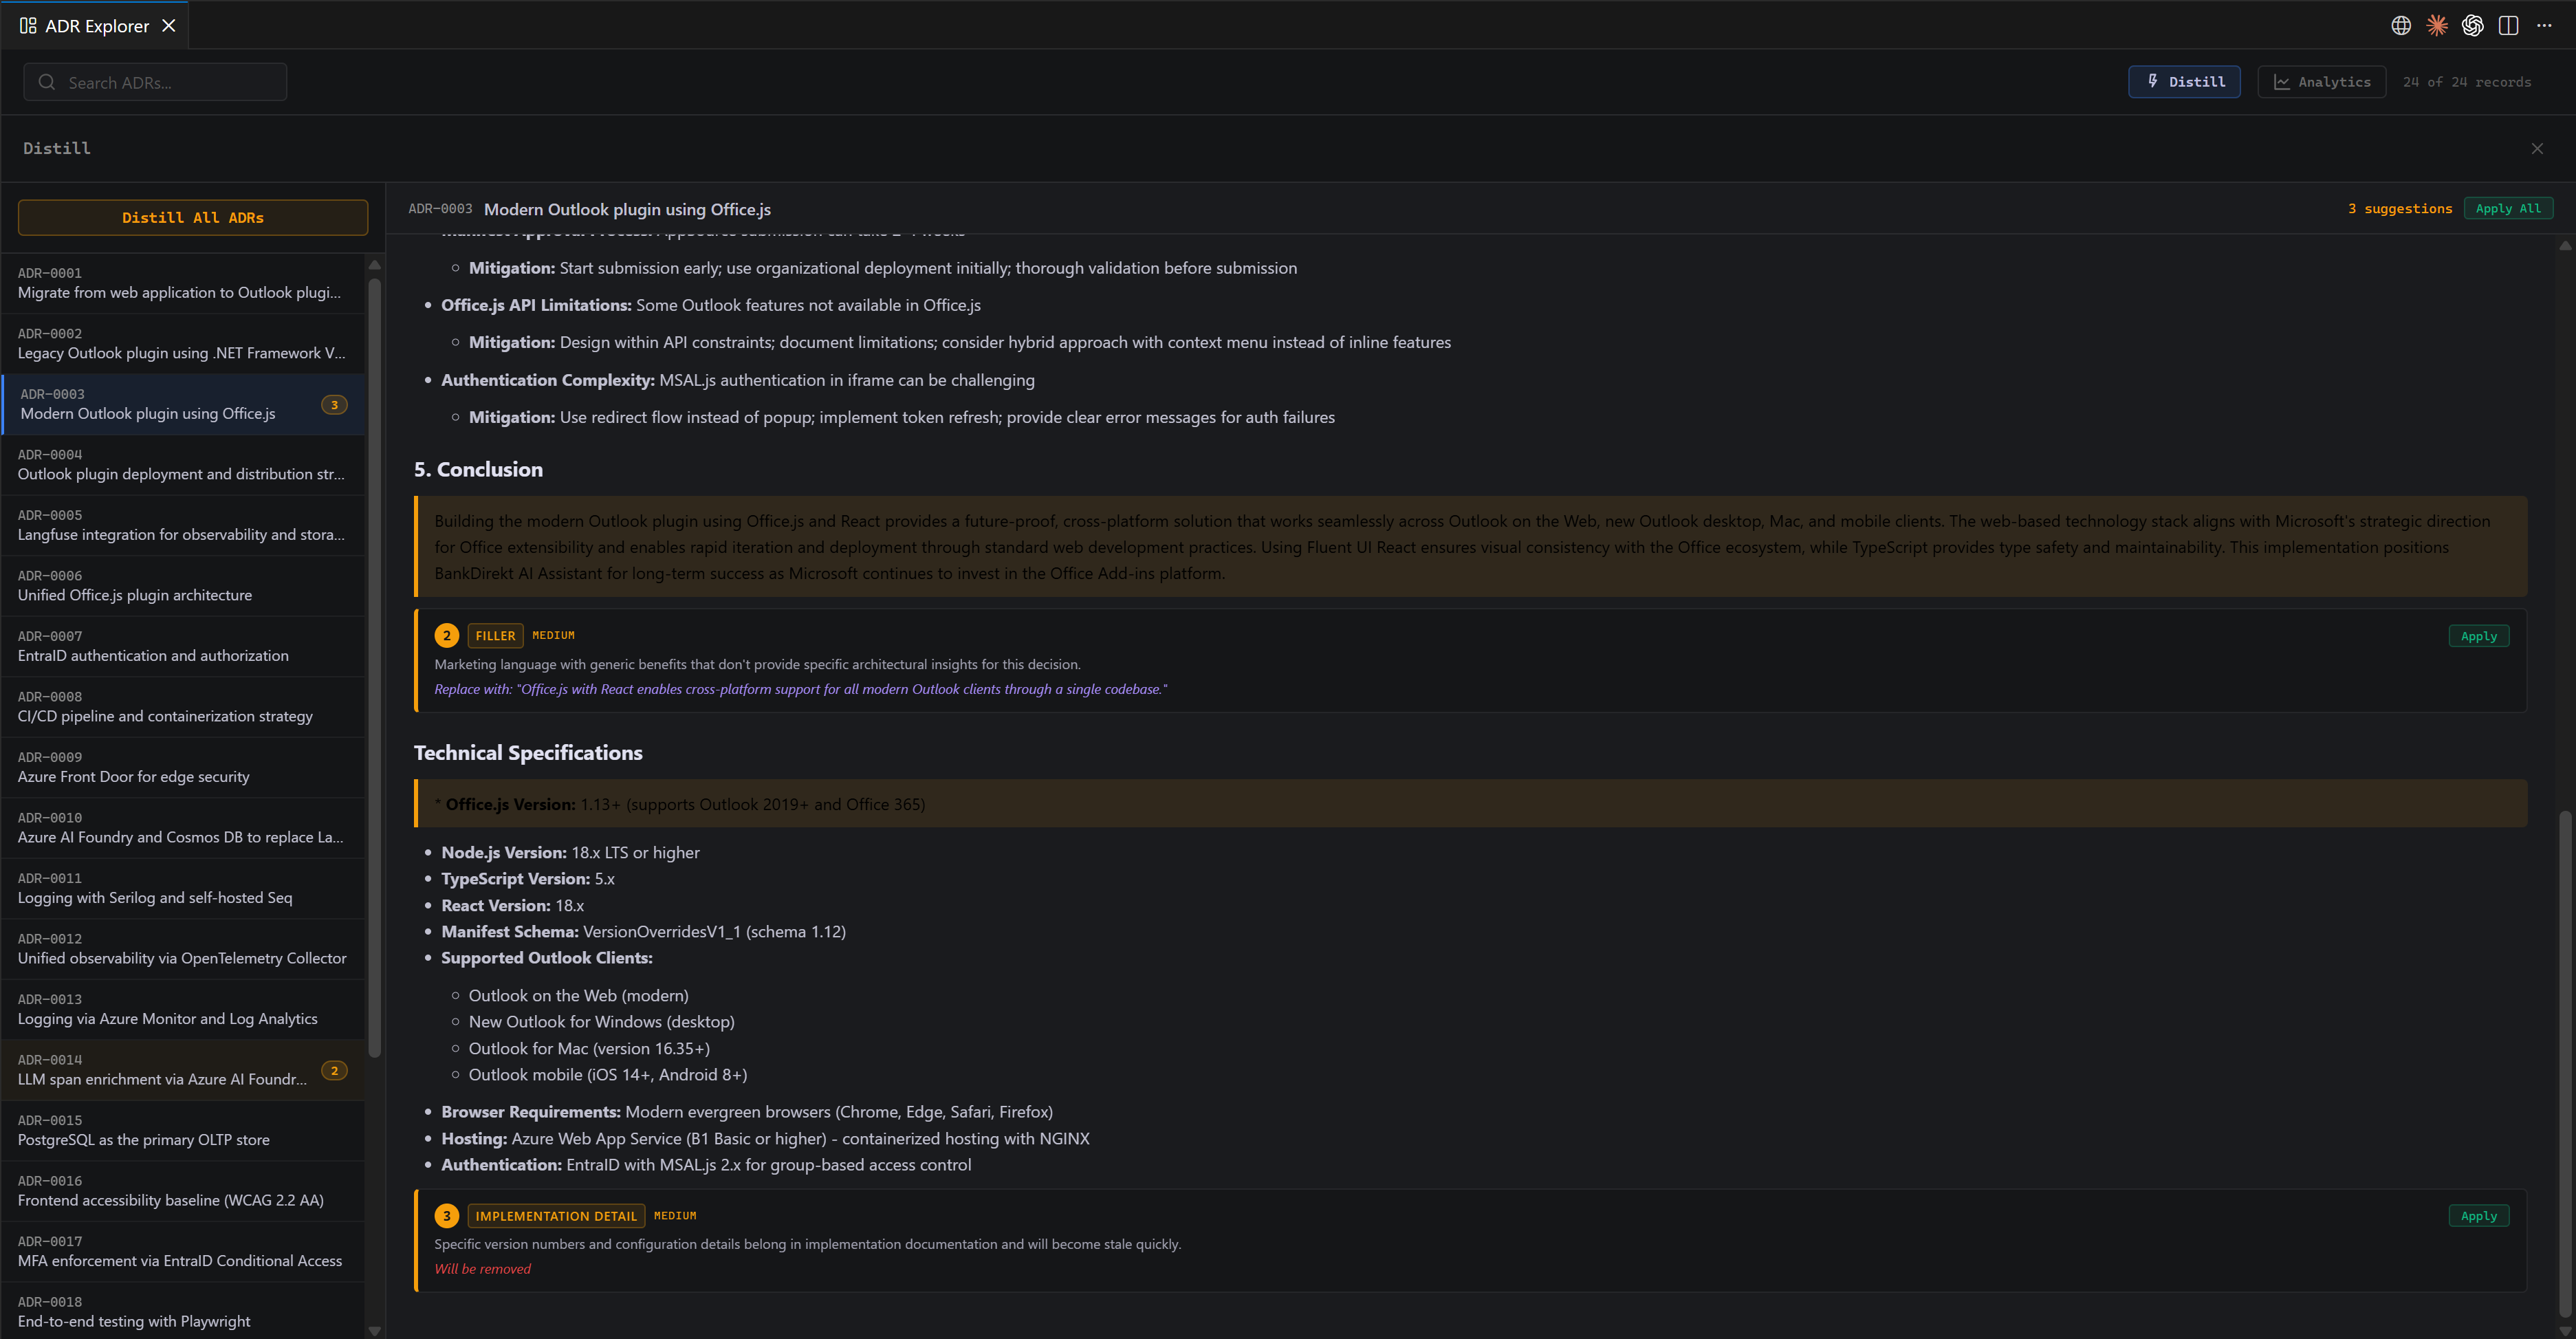Click the sidebar scroll down arrow

(375, 1331)
